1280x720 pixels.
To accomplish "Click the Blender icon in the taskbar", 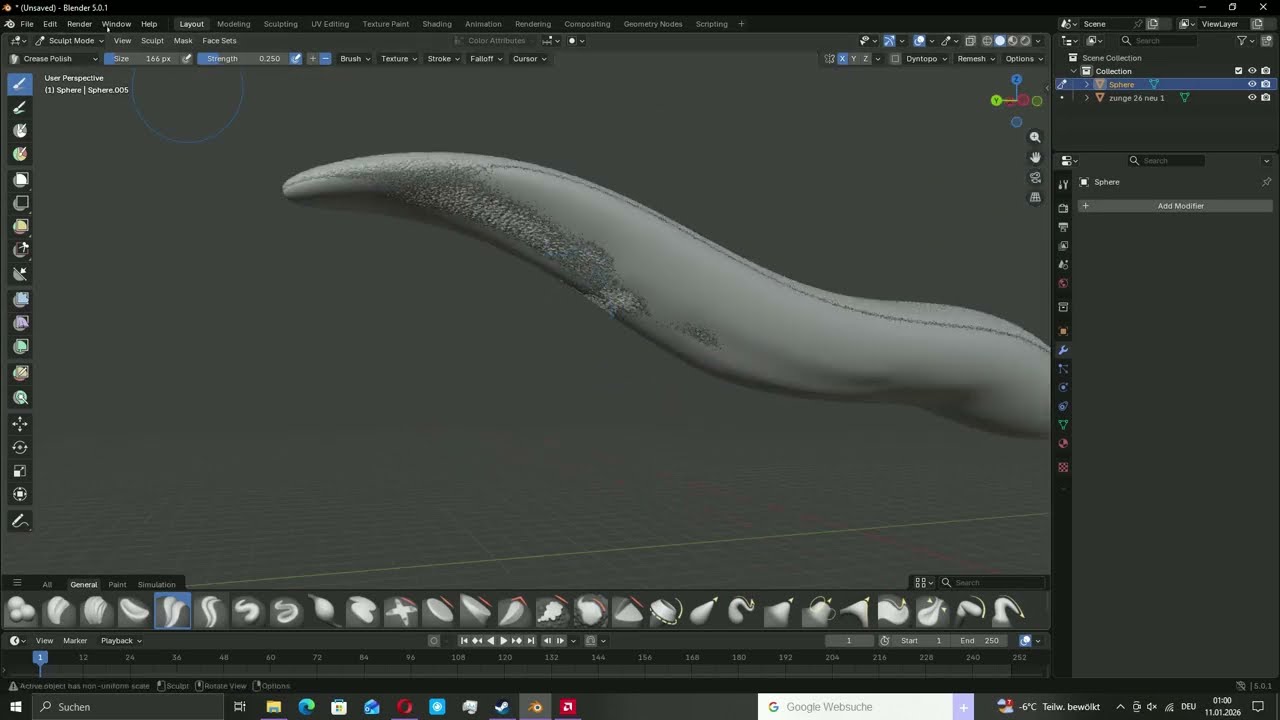I will 535,707.
